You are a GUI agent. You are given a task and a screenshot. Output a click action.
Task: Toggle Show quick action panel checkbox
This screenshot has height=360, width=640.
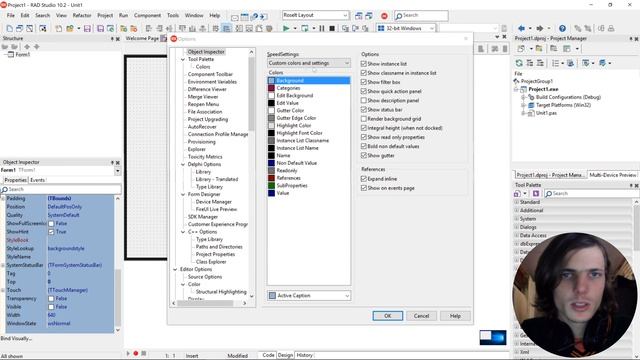coord(364,91)
